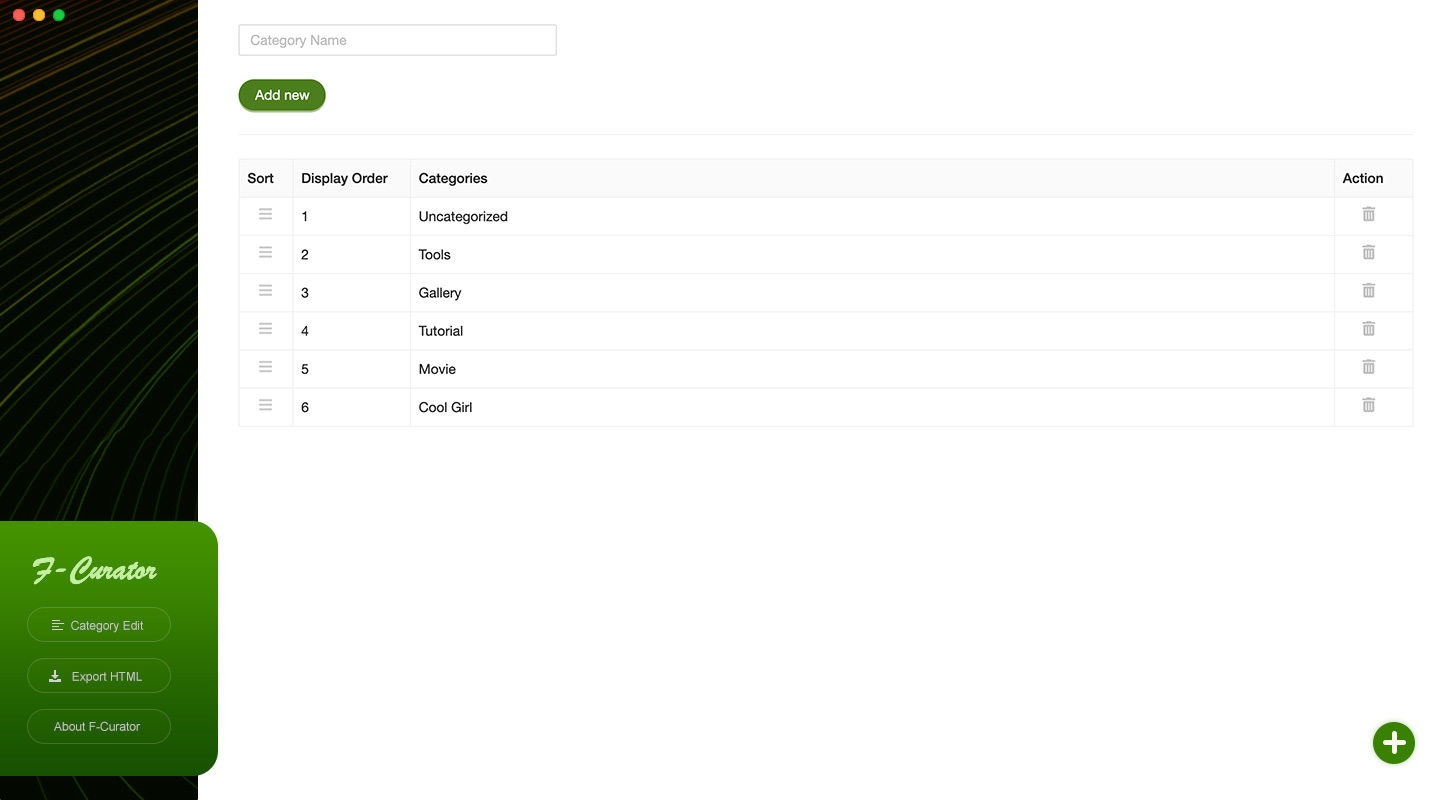Click the green fullscreen window button
Image resolution: width=1440 pixels, height=800 pixels.
[59, 15]
